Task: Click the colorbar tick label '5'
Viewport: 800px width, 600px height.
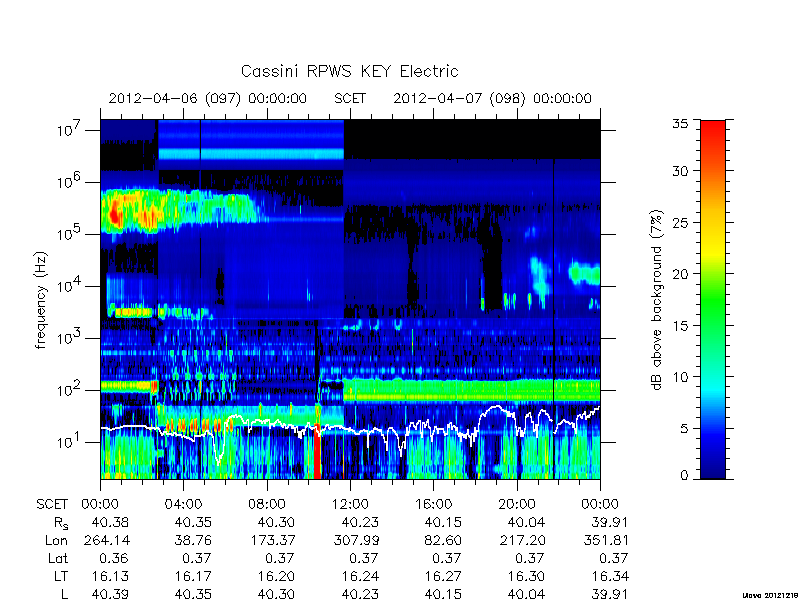Action: click(684, 429)
